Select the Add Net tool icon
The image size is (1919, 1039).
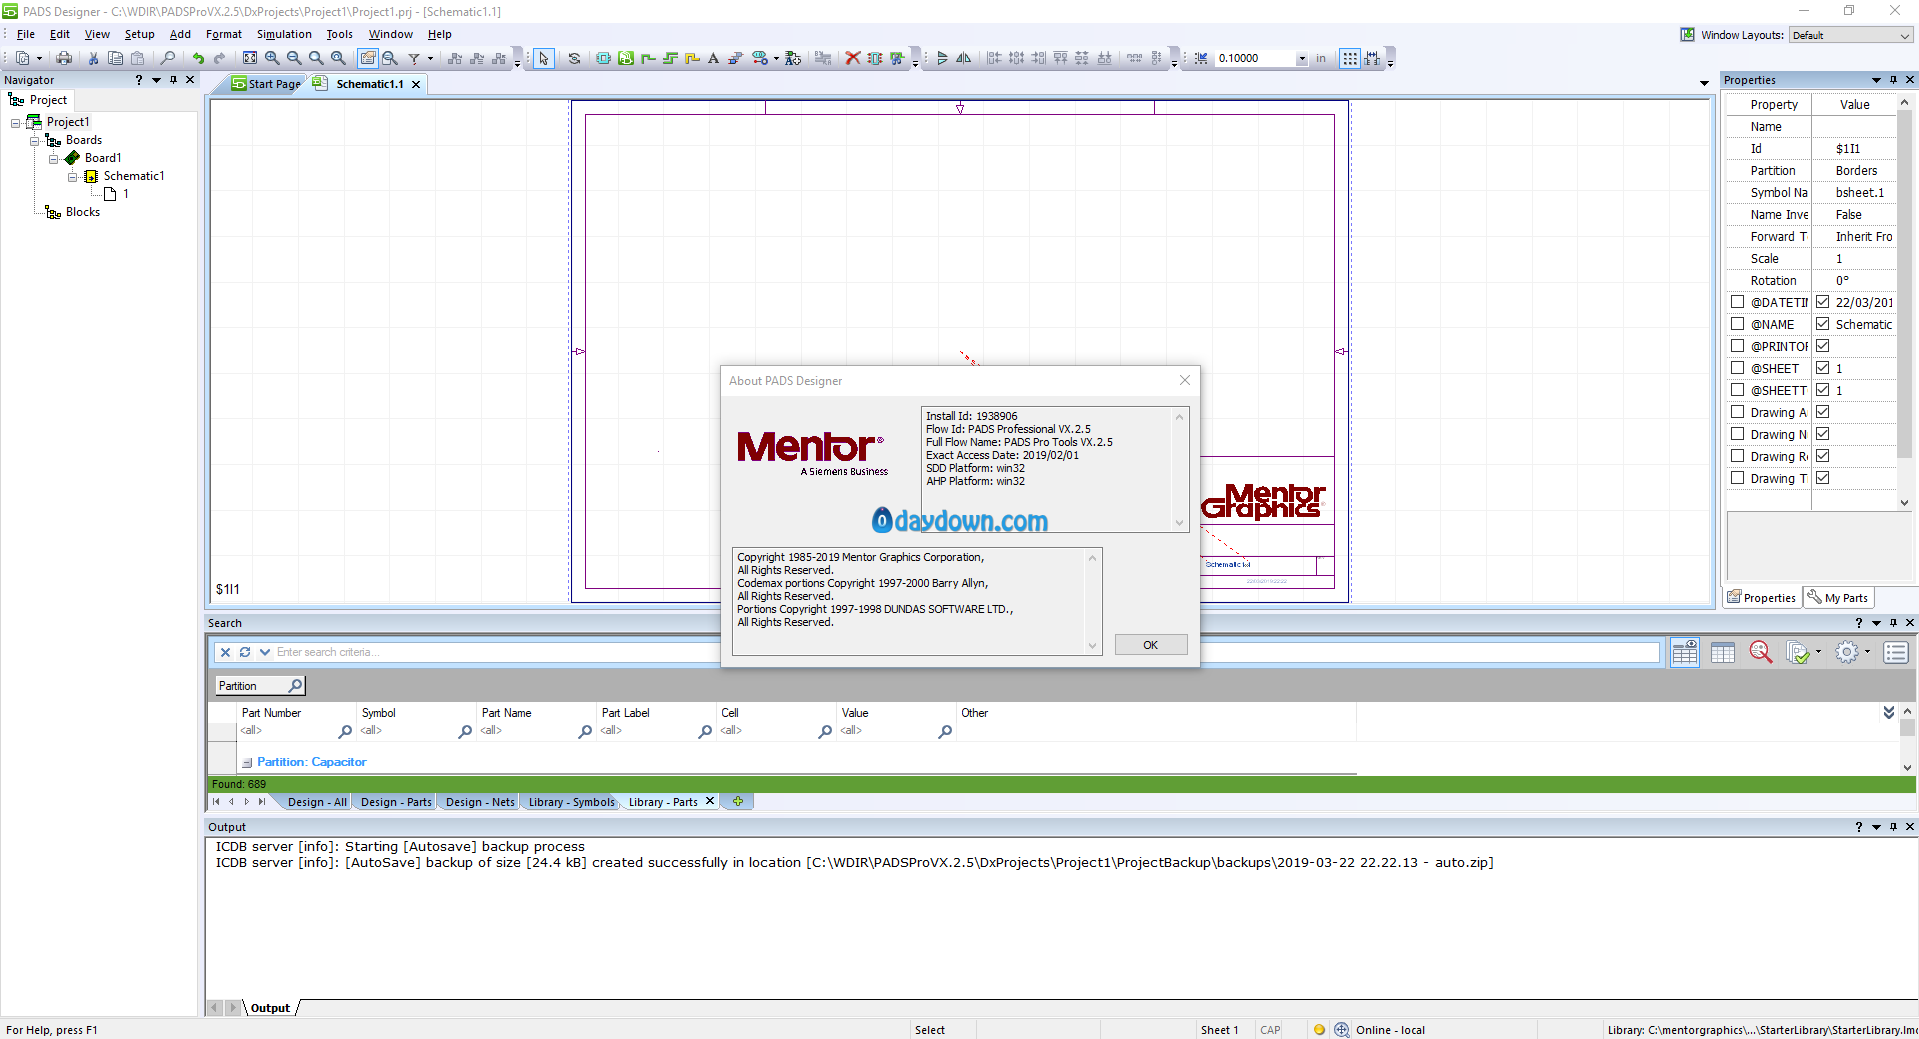(x=648, y=58)
